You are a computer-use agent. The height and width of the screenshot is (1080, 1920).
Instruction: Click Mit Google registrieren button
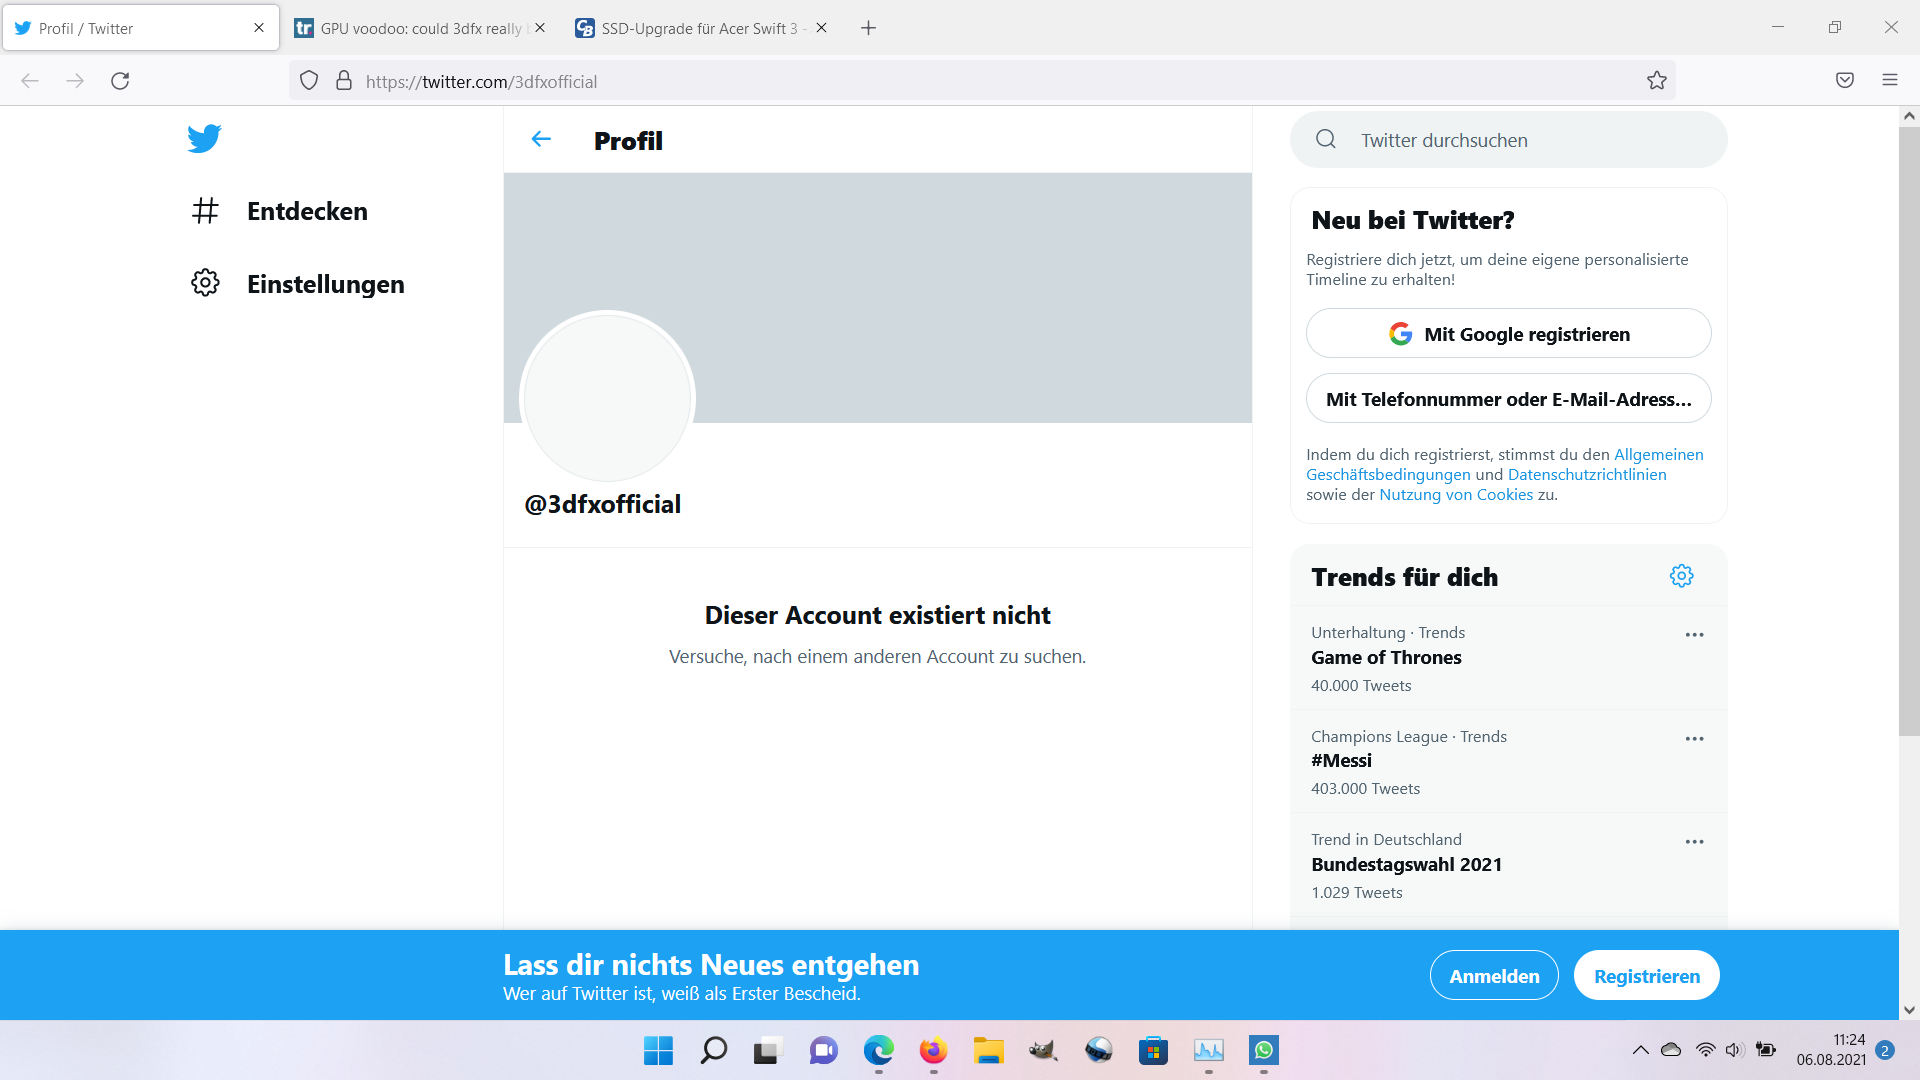click(1508, 334)
